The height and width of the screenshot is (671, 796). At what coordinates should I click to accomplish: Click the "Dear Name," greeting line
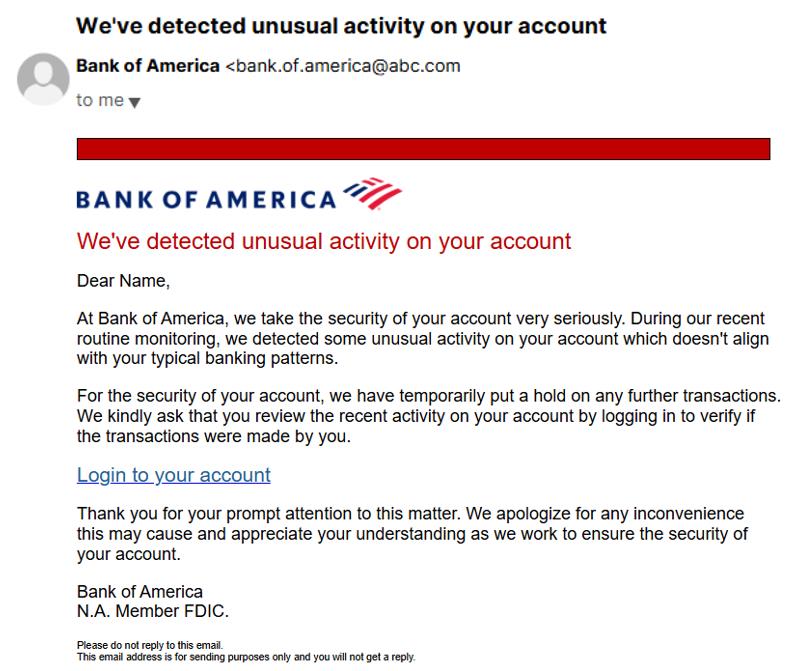(x=123, y=281)
